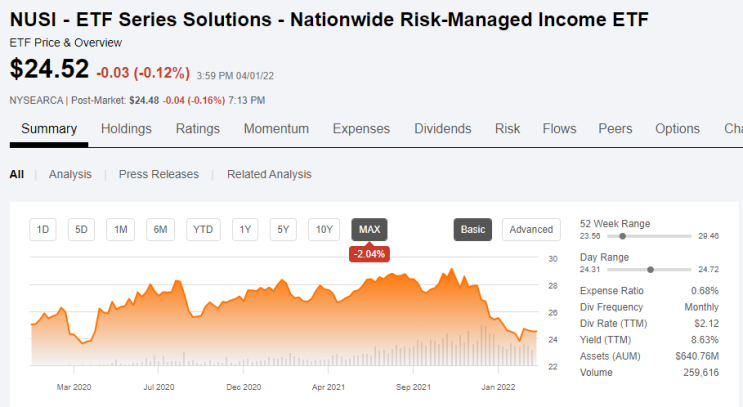Open the Ratings tab
Image resolution: width=743 pixels, height=407 pixels.
click(198, 129)
